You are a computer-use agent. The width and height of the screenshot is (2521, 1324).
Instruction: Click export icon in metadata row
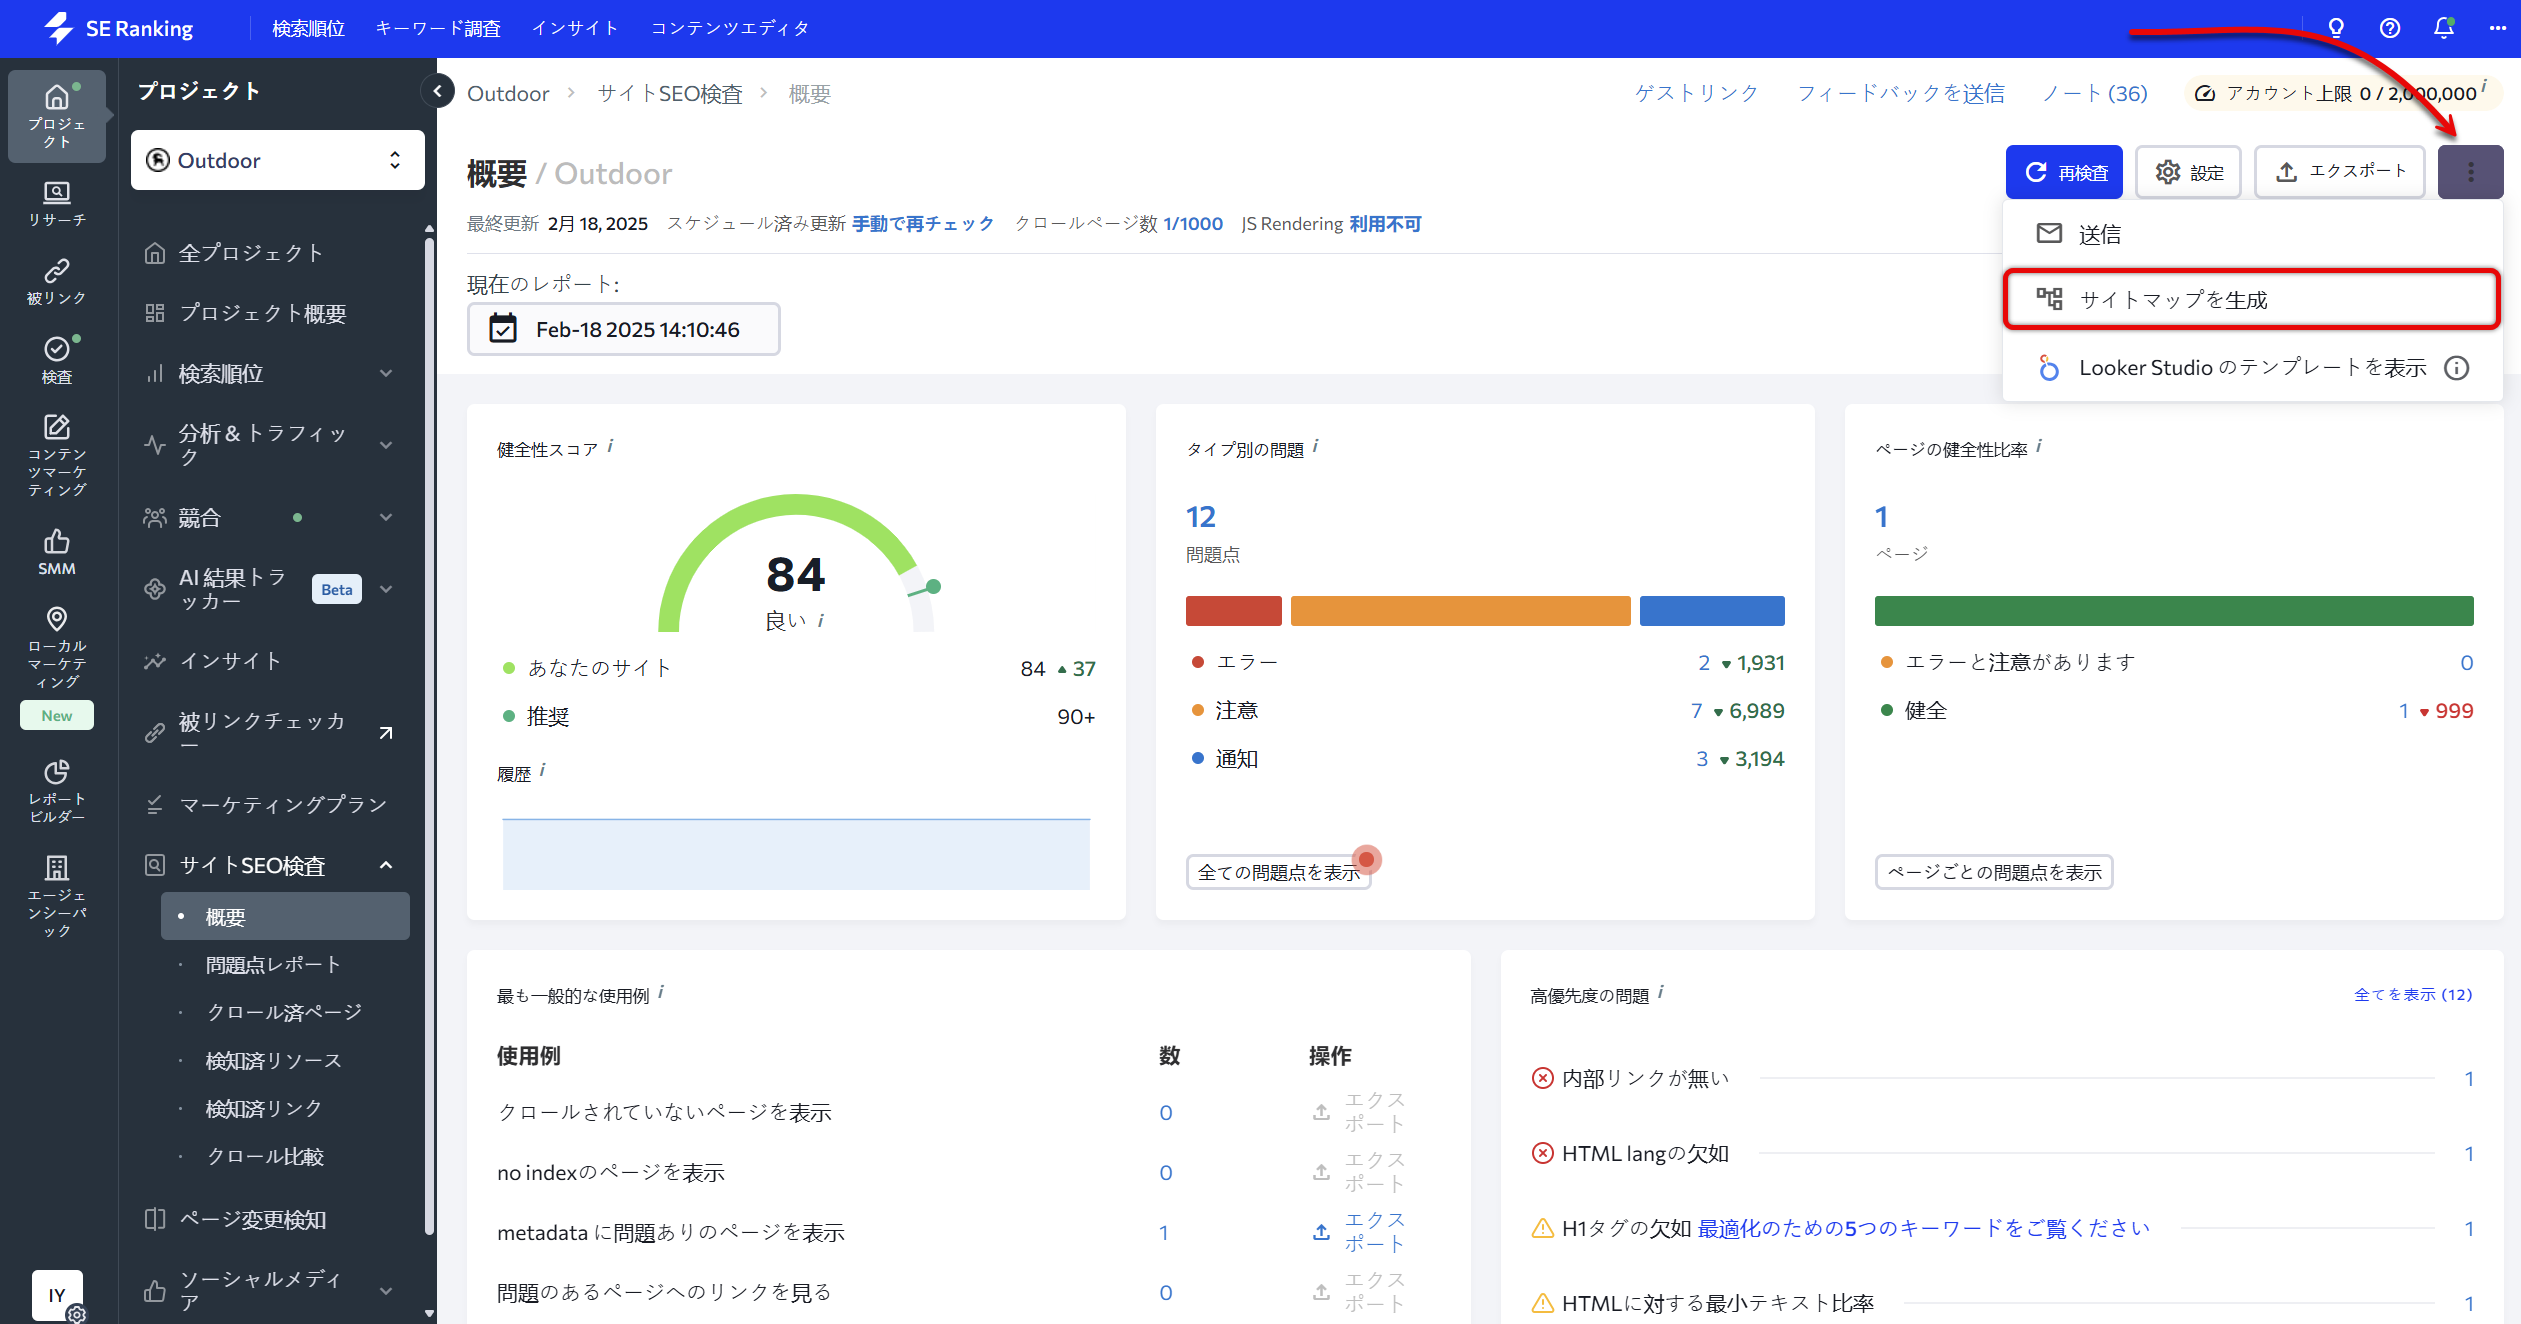[1321, 1232]
